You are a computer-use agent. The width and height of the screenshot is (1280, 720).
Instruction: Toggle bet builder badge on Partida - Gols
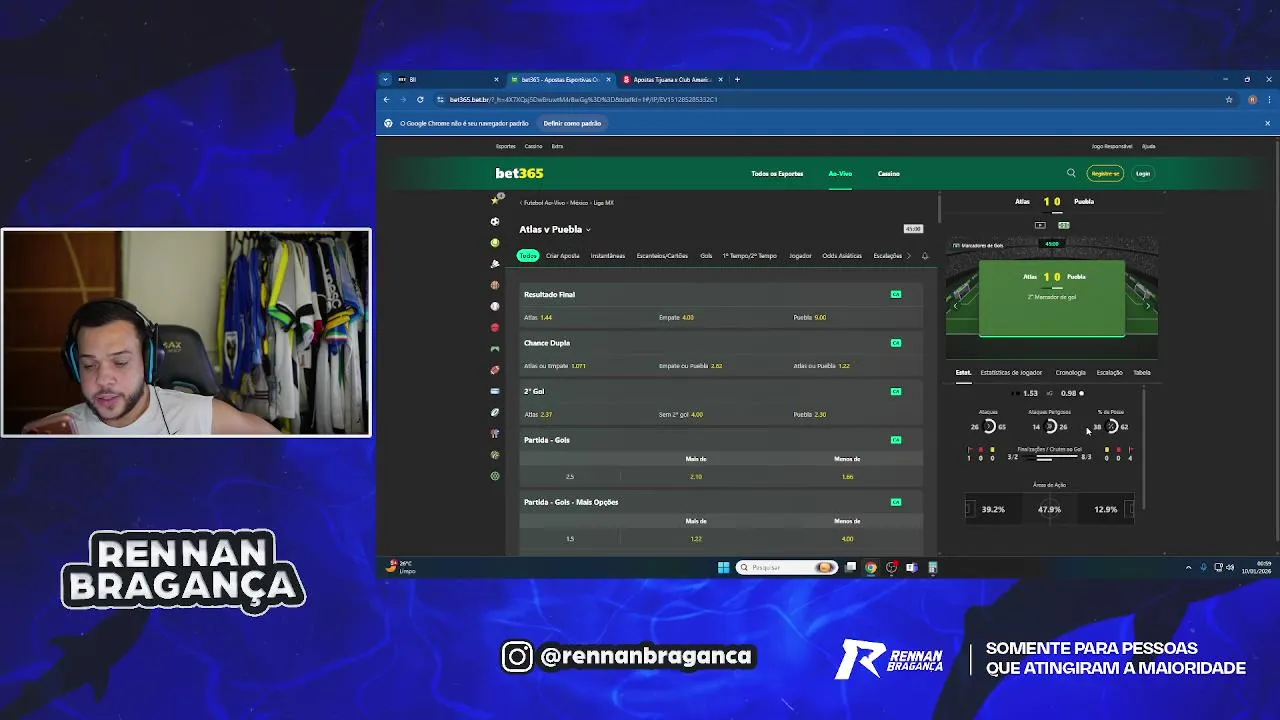(x=896, y=440)
